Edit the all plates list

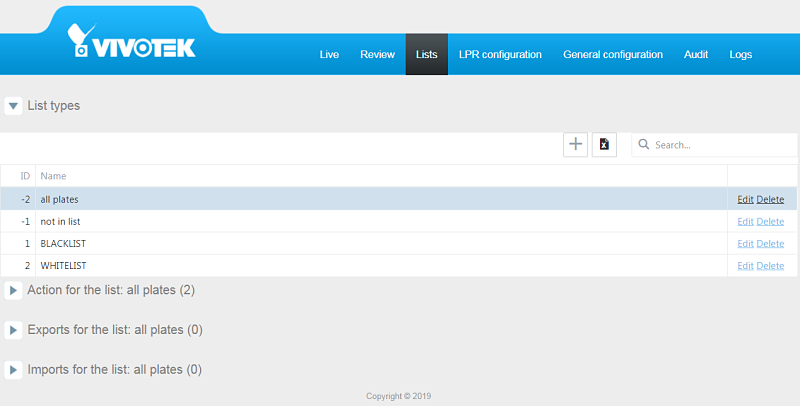[x=745, y=200]
